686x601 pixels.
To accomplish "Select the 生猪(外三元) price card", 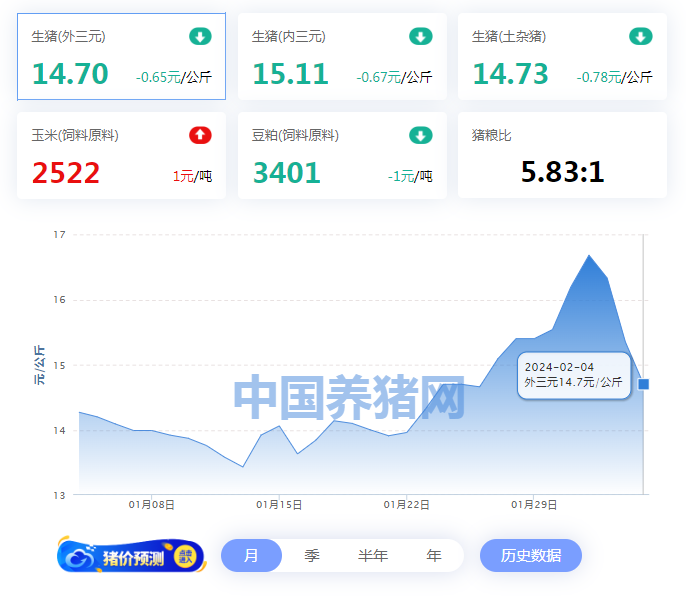I will coord(121,57).
